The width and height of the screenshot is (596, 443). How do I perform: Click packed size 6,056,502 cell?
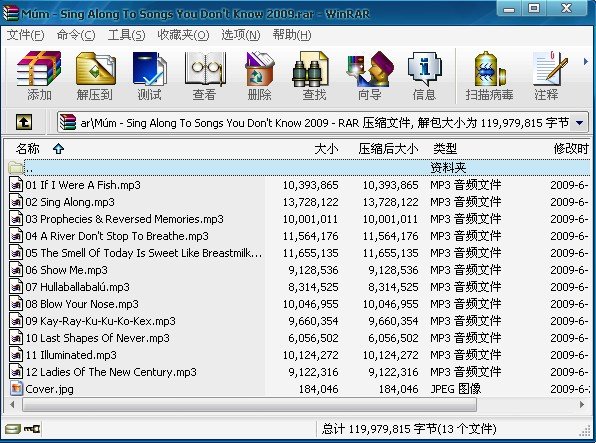[393, 338]
